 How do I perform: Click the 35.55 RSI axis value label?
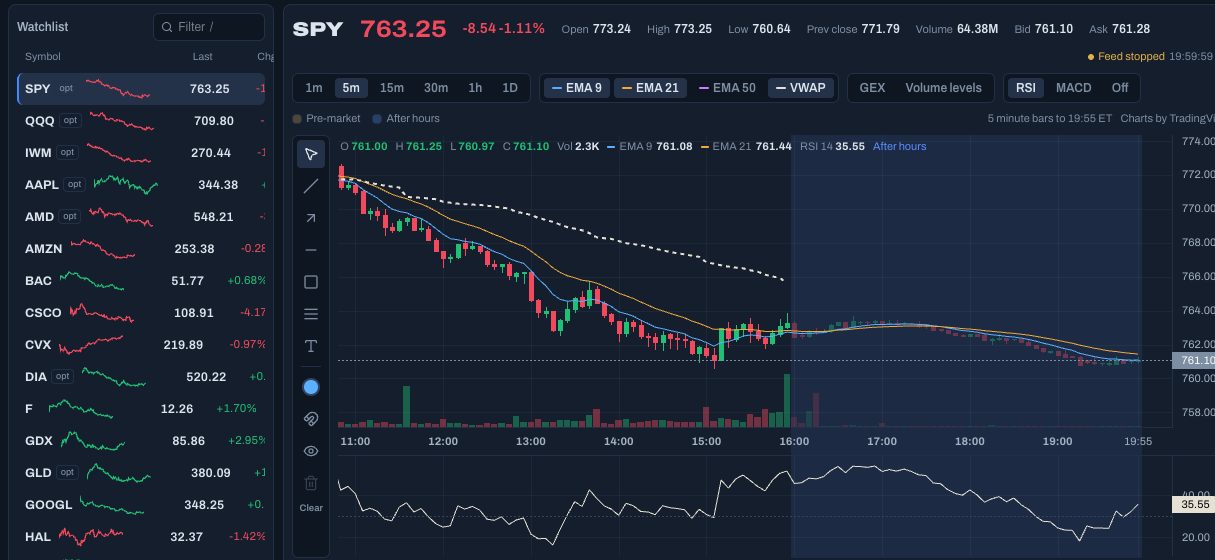(x=1194, y=505)
